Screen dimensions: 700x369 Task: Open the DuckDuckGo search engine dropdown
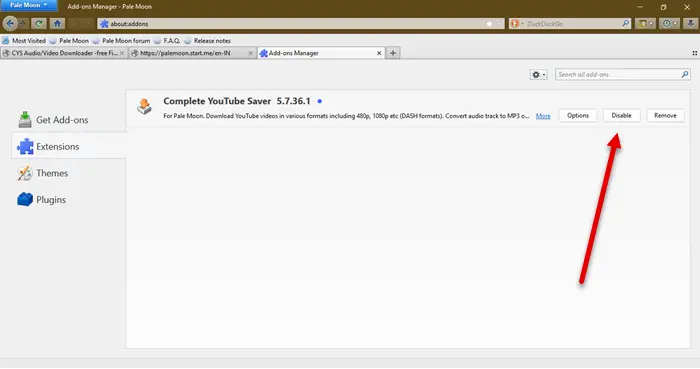coord(517,24)
